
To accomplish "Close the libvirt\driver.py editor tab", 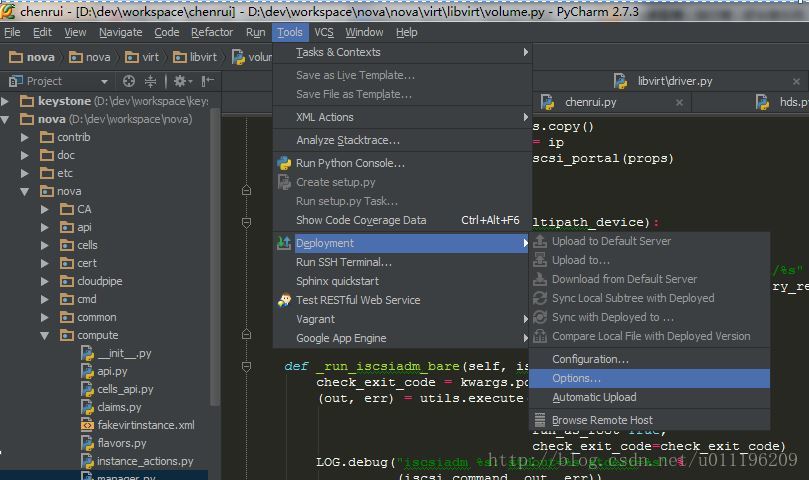I will coord(796,82).
